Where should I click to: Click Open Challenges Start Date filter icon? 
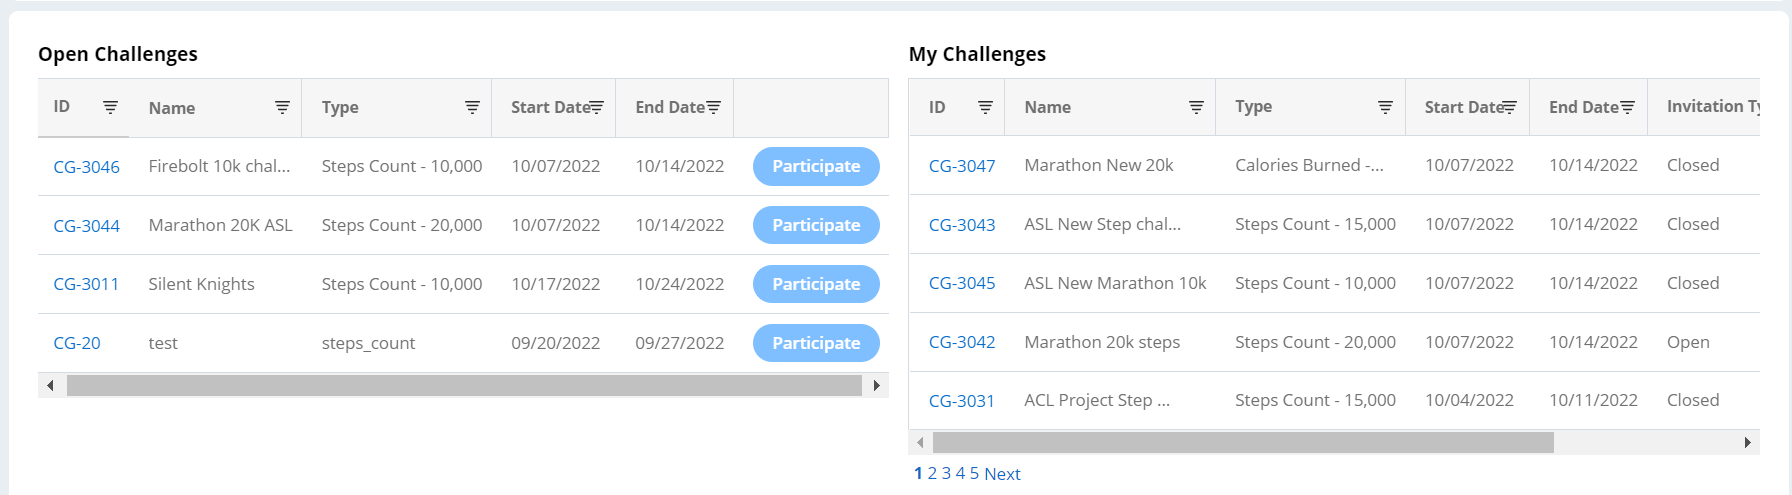click(597, 107)
